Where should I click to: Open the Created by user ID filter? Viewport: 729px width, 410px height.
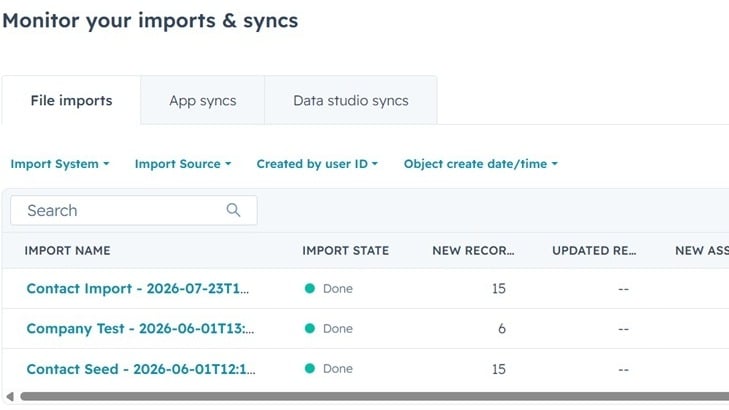point(317,164)
